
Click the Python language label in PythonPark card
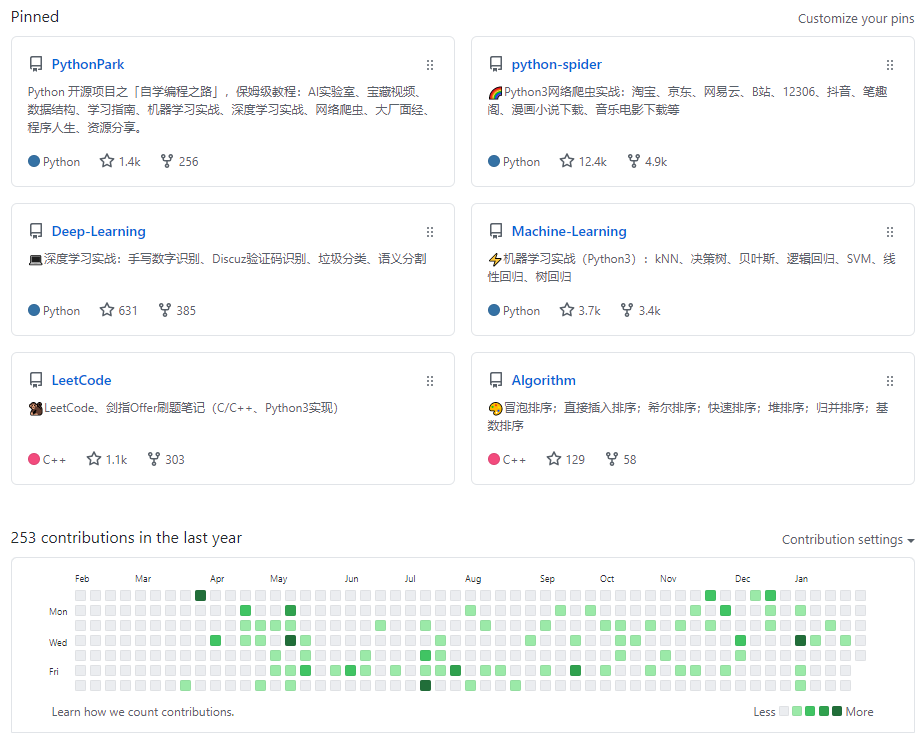pos(54,161)
